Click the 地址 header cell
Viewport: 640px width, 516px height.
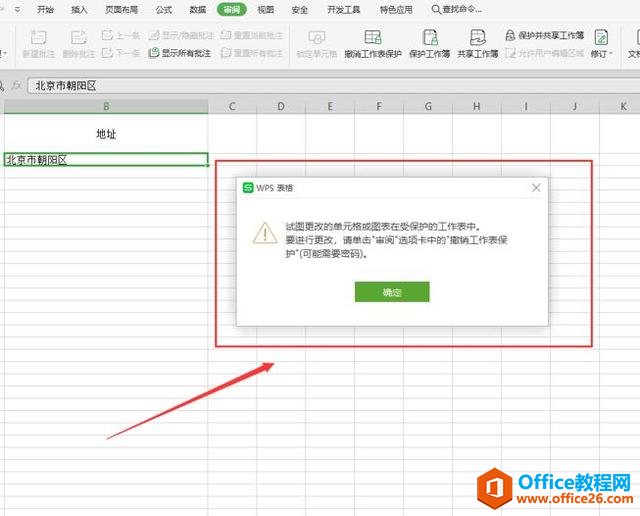[106, 133]
